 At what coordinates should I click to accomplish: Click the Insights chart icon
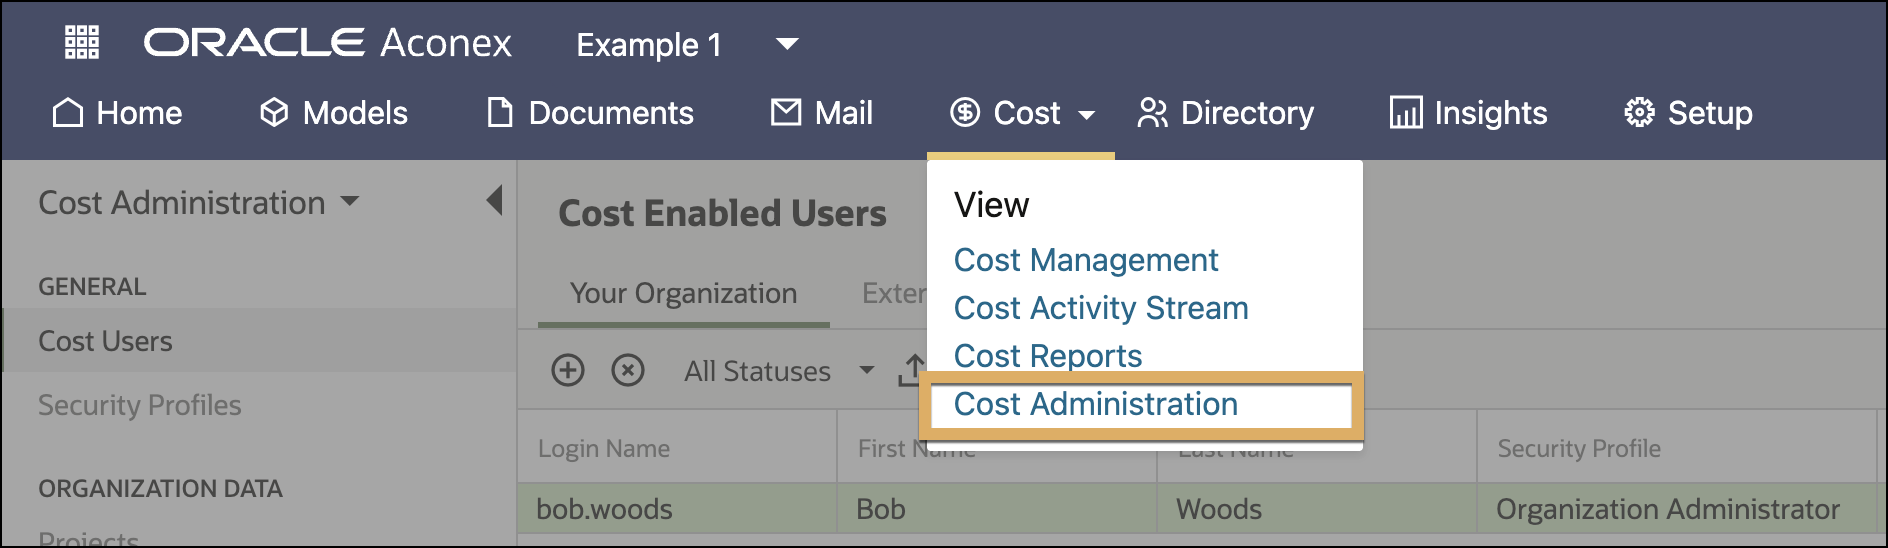click(x=1406, y=113)
